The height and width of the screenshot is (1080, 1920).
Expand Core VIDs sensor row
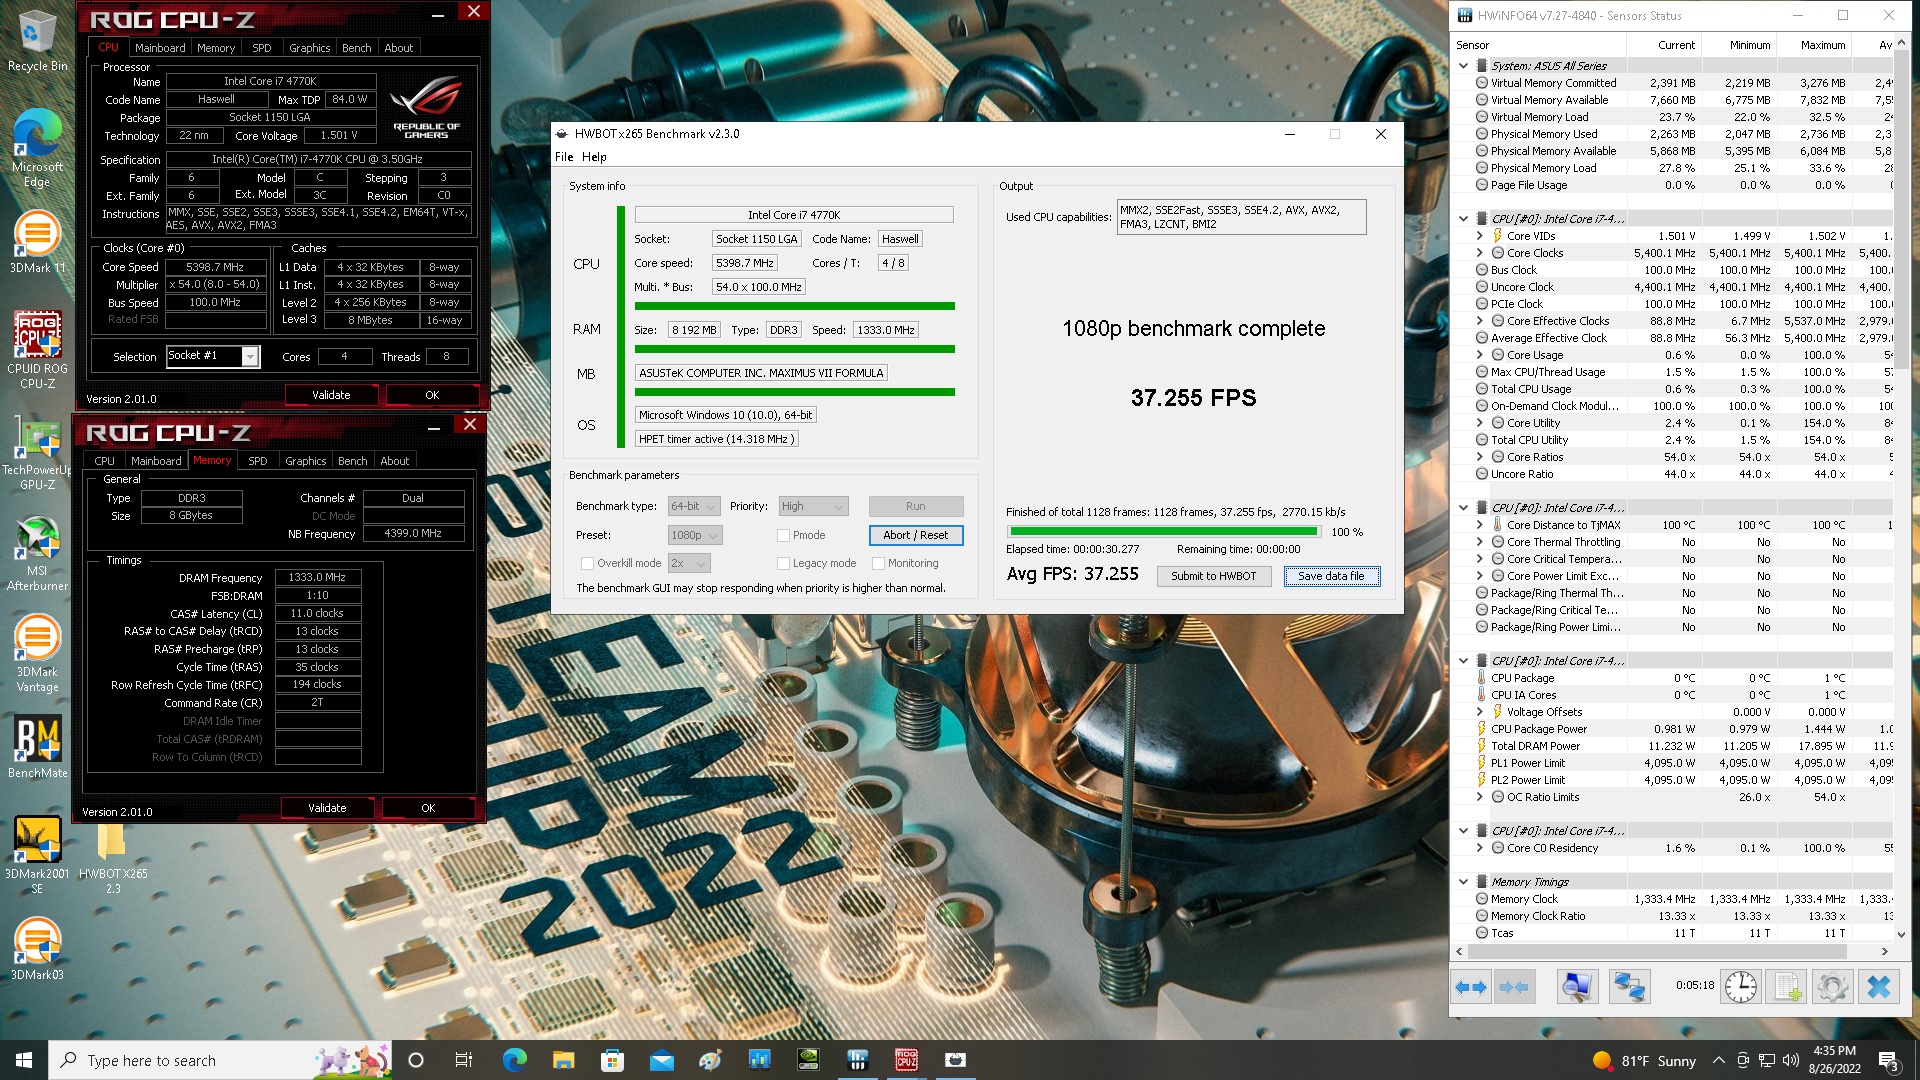click(1479, 236)
